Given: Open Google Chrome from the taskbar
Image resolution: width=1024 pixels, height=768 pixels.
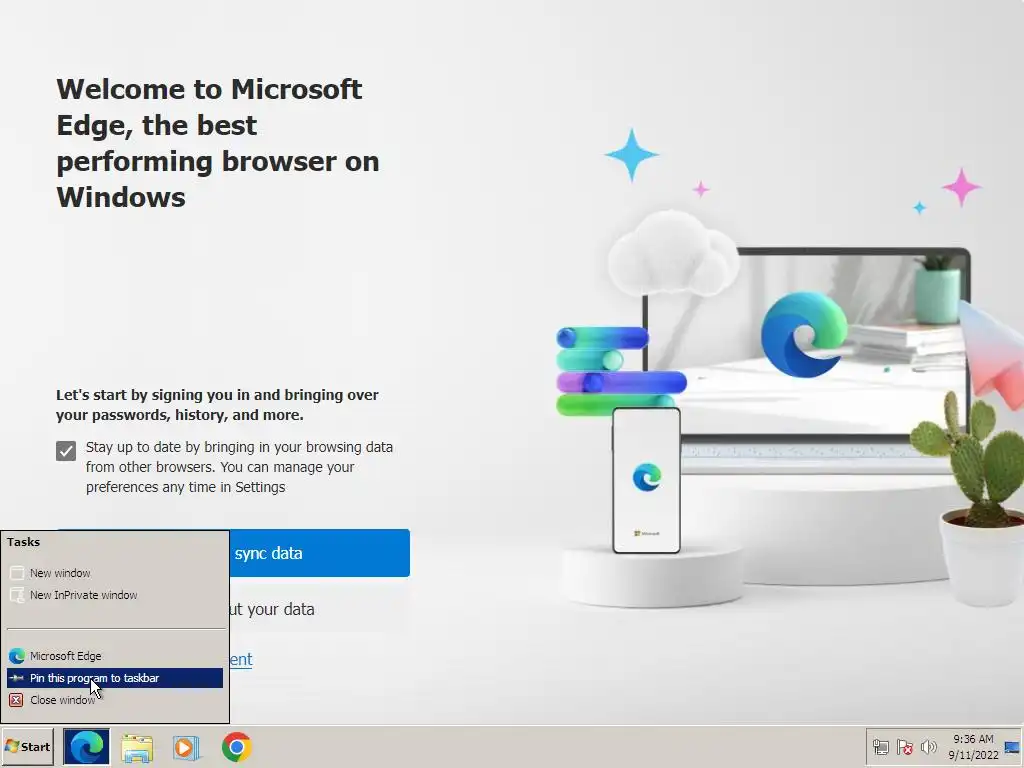Looking at the screenshot, I should (x=236, y=747).
